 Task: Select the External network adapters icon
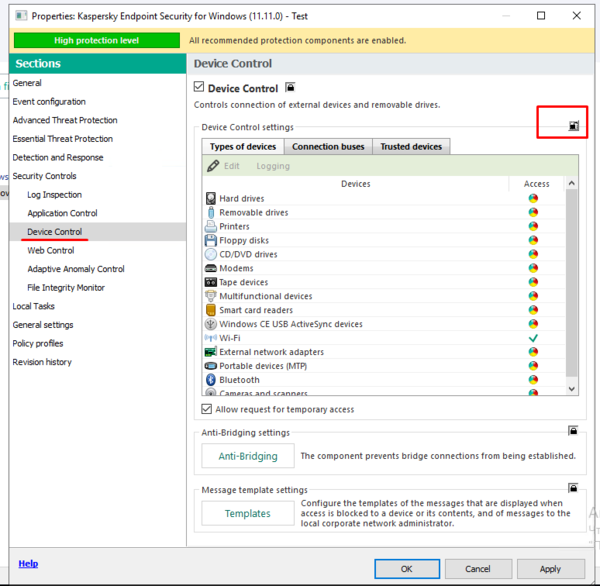(x=211, y=352)
